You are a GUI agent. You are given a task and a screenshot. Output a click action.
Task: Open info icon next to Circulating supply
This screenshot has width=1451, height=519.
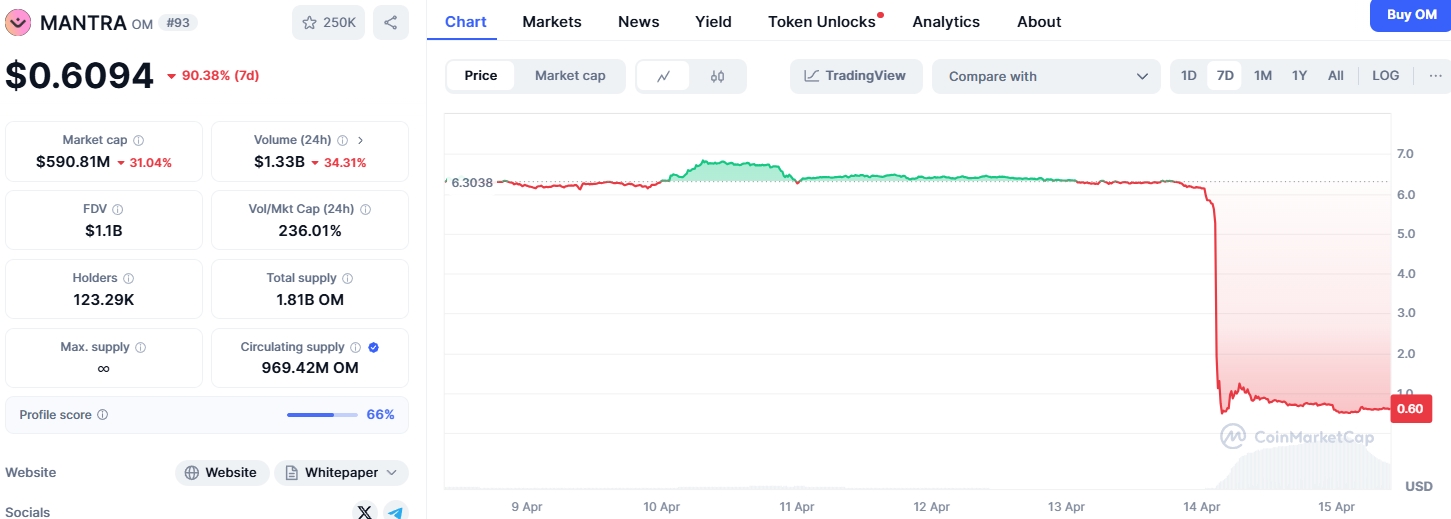point(354,348)
